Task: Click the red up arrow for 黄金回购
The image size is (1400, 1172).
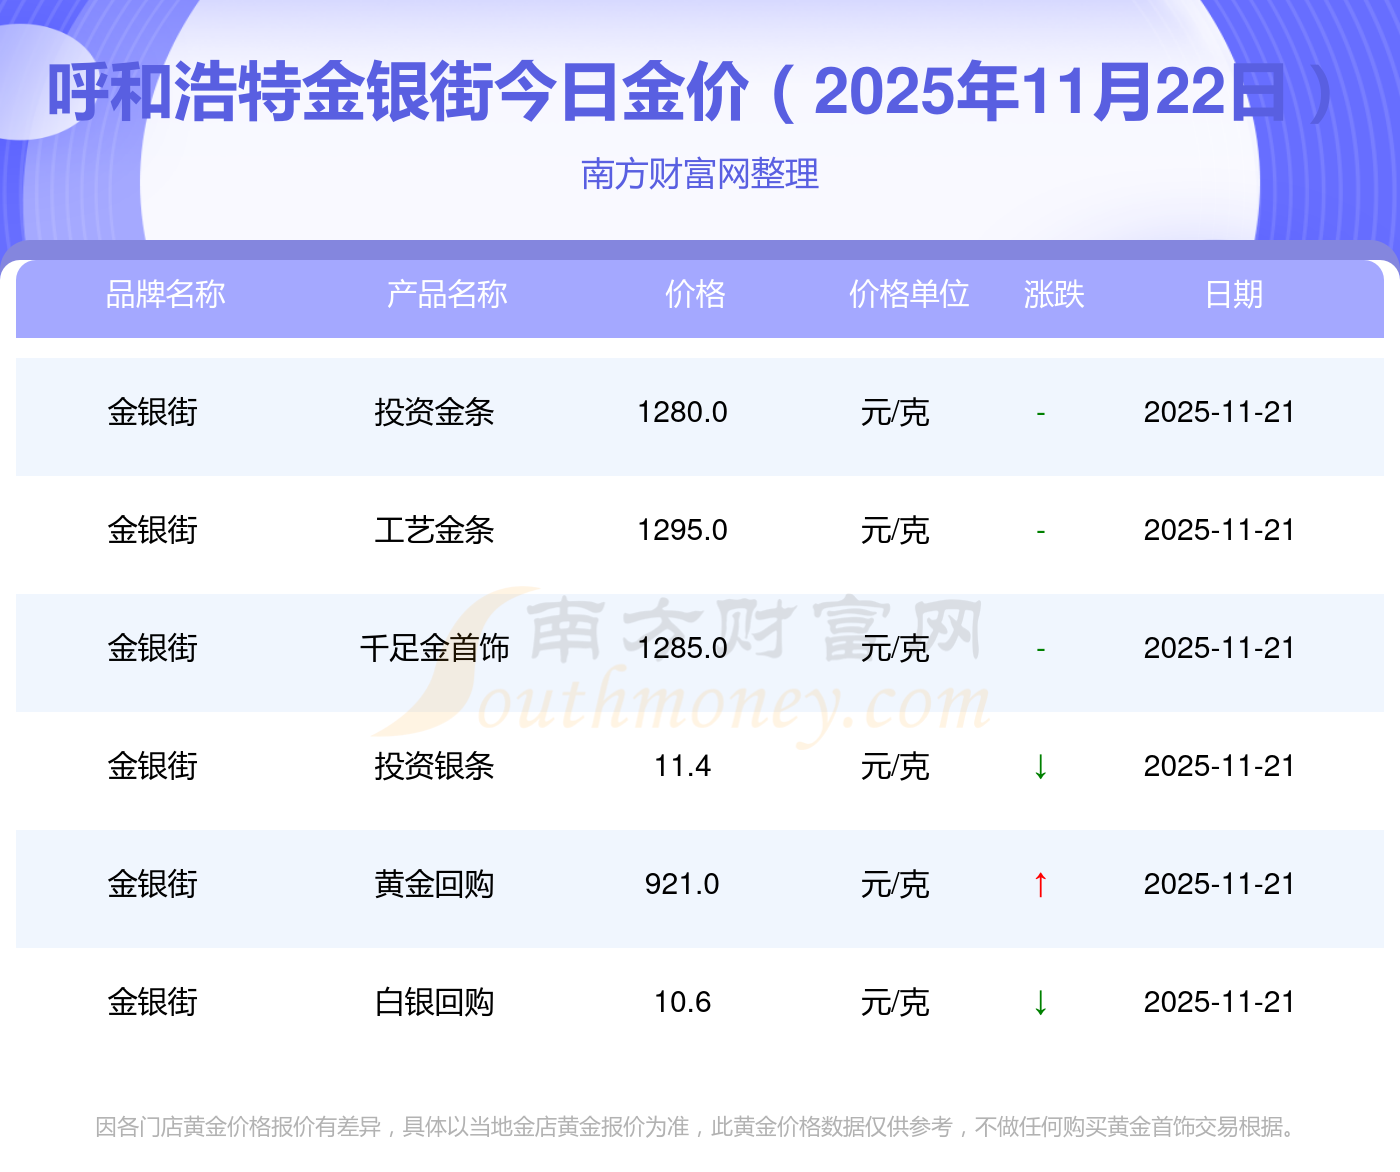Action: click(x=1040, y=885)
